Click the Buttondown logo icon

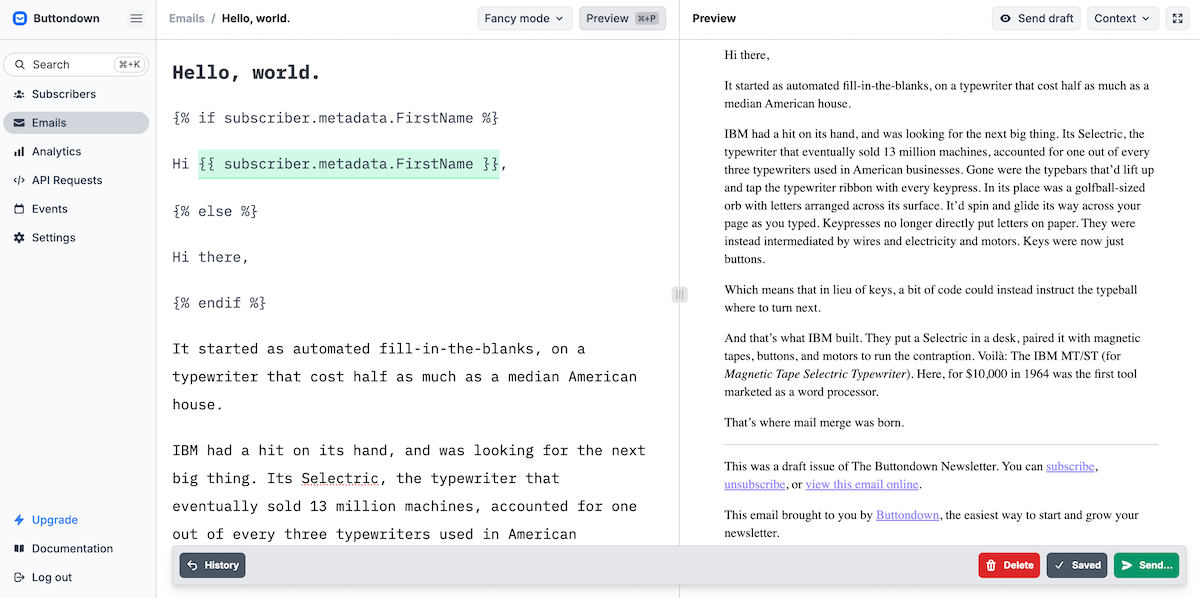pyautogui.click(x=20, y=18)
